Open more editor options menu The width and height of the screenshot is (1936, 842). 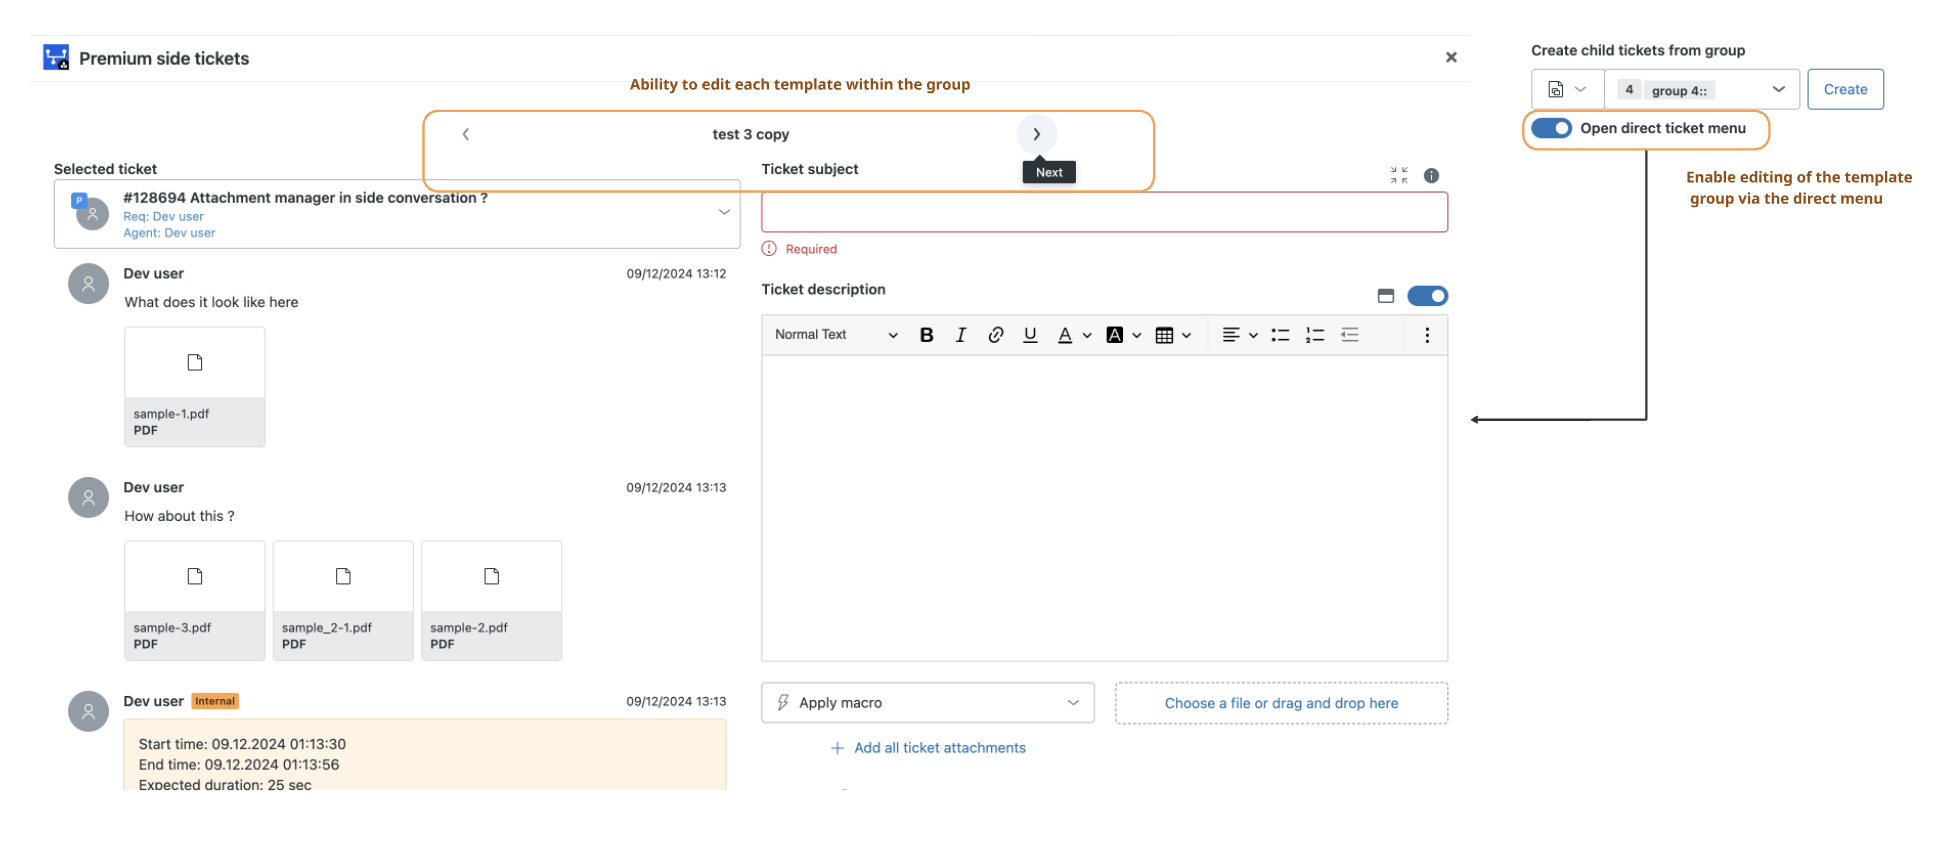1427,335
